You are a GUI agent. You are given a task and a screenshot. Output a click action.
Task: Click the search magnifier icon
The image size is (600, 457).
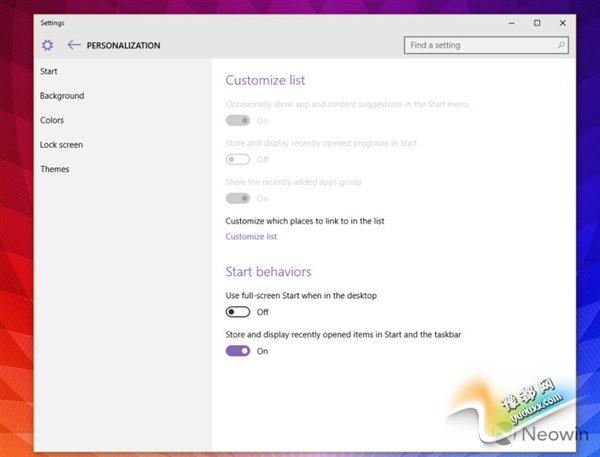click(x=561, y=45)
